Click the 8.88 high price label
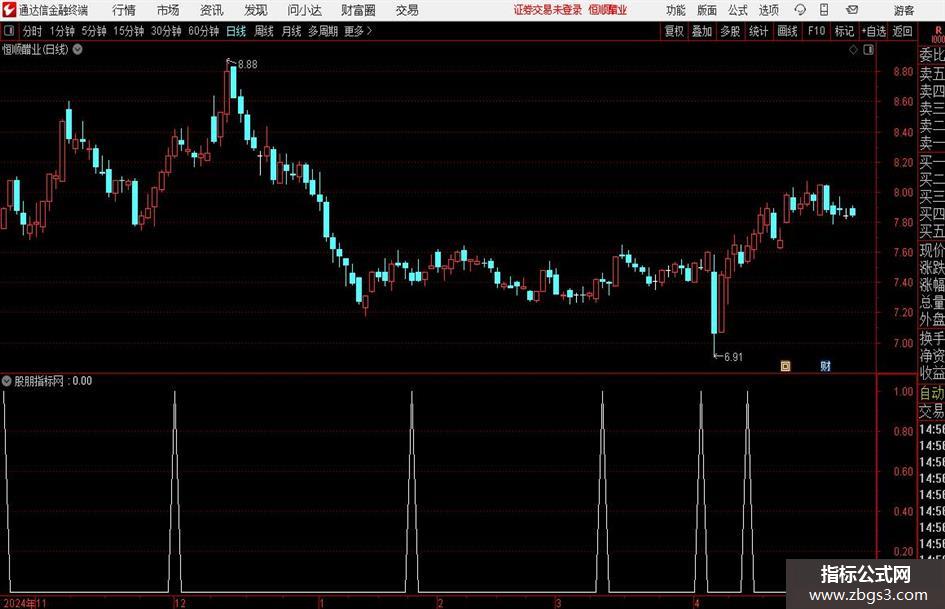Screen dimensions: 945x609 [248, 65]
